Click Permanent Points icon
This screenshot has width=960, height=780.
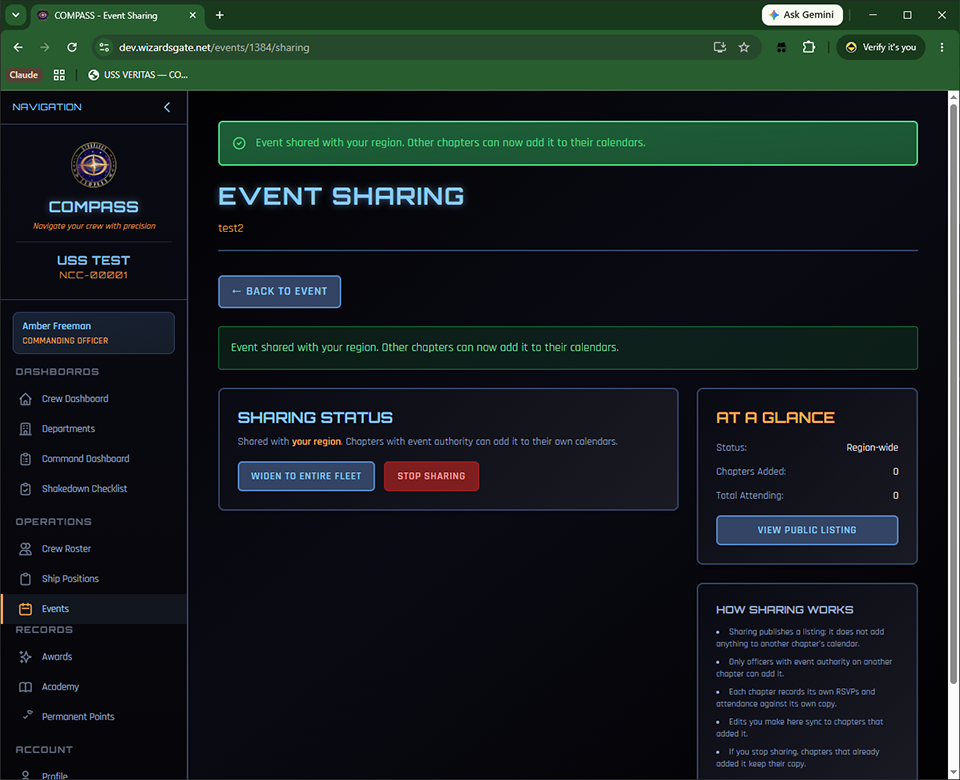(27, 714)
